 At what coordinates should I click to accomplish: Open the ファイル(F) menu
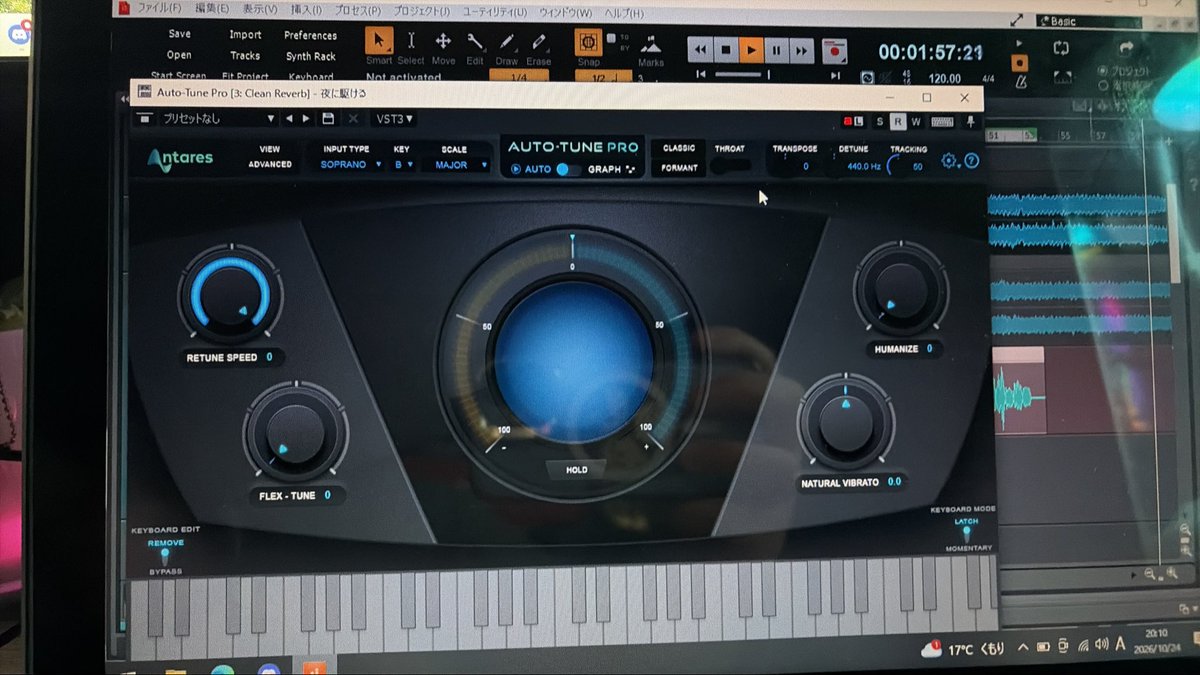click(x=160, y=10)
